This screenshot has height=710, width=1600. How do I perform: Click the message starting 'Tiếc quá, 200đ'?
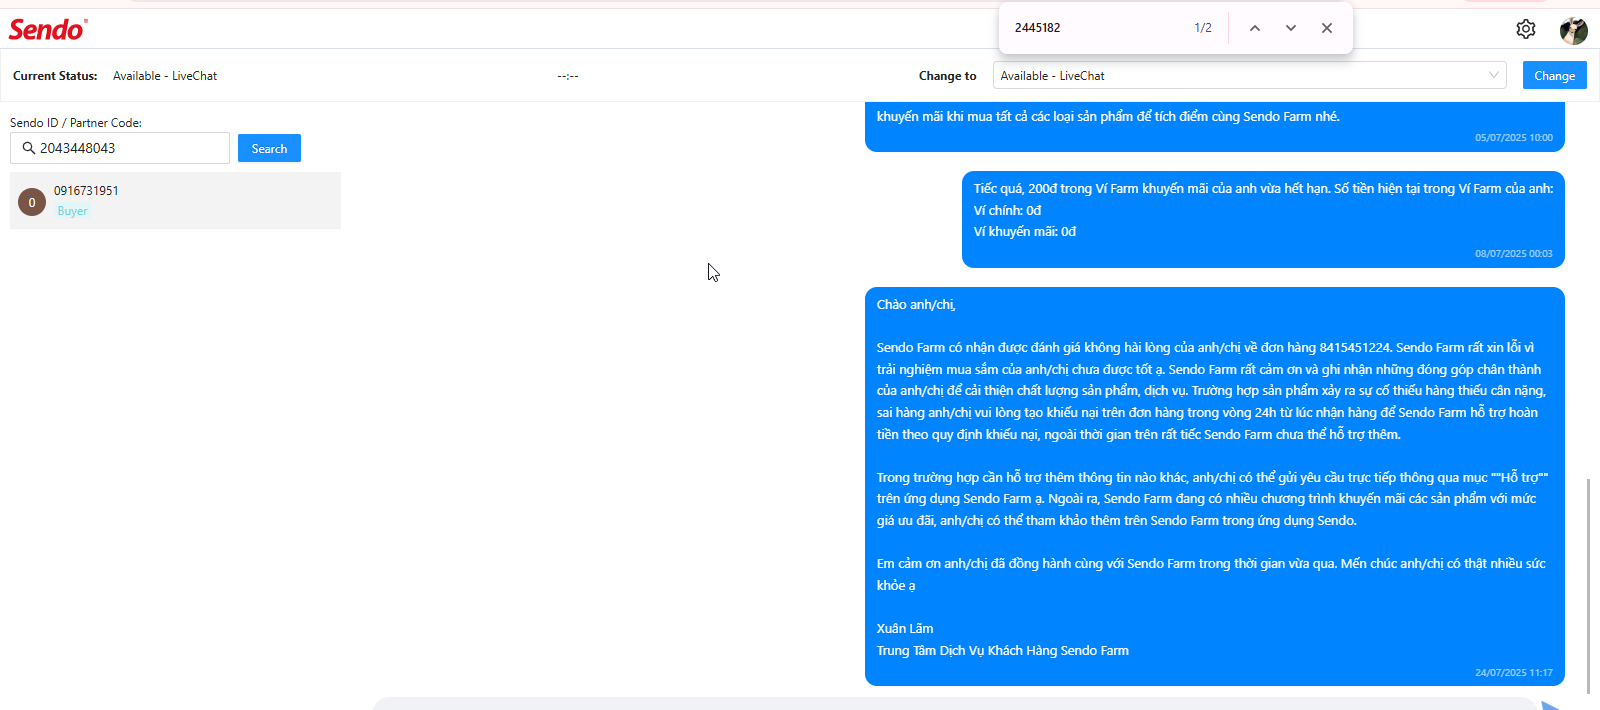(1263, 219)
